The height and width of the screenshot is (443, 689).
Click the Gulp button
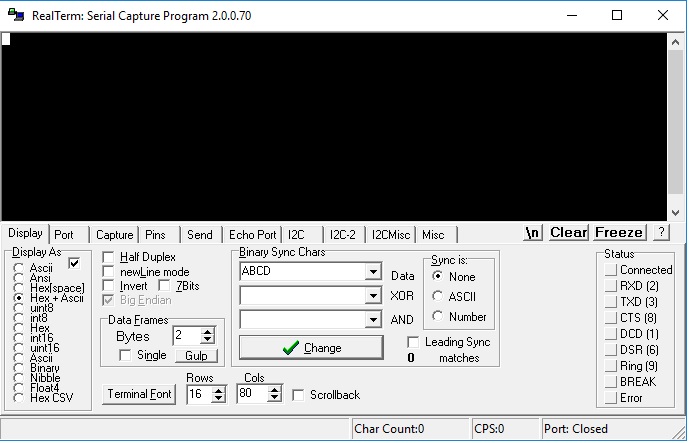196,356
